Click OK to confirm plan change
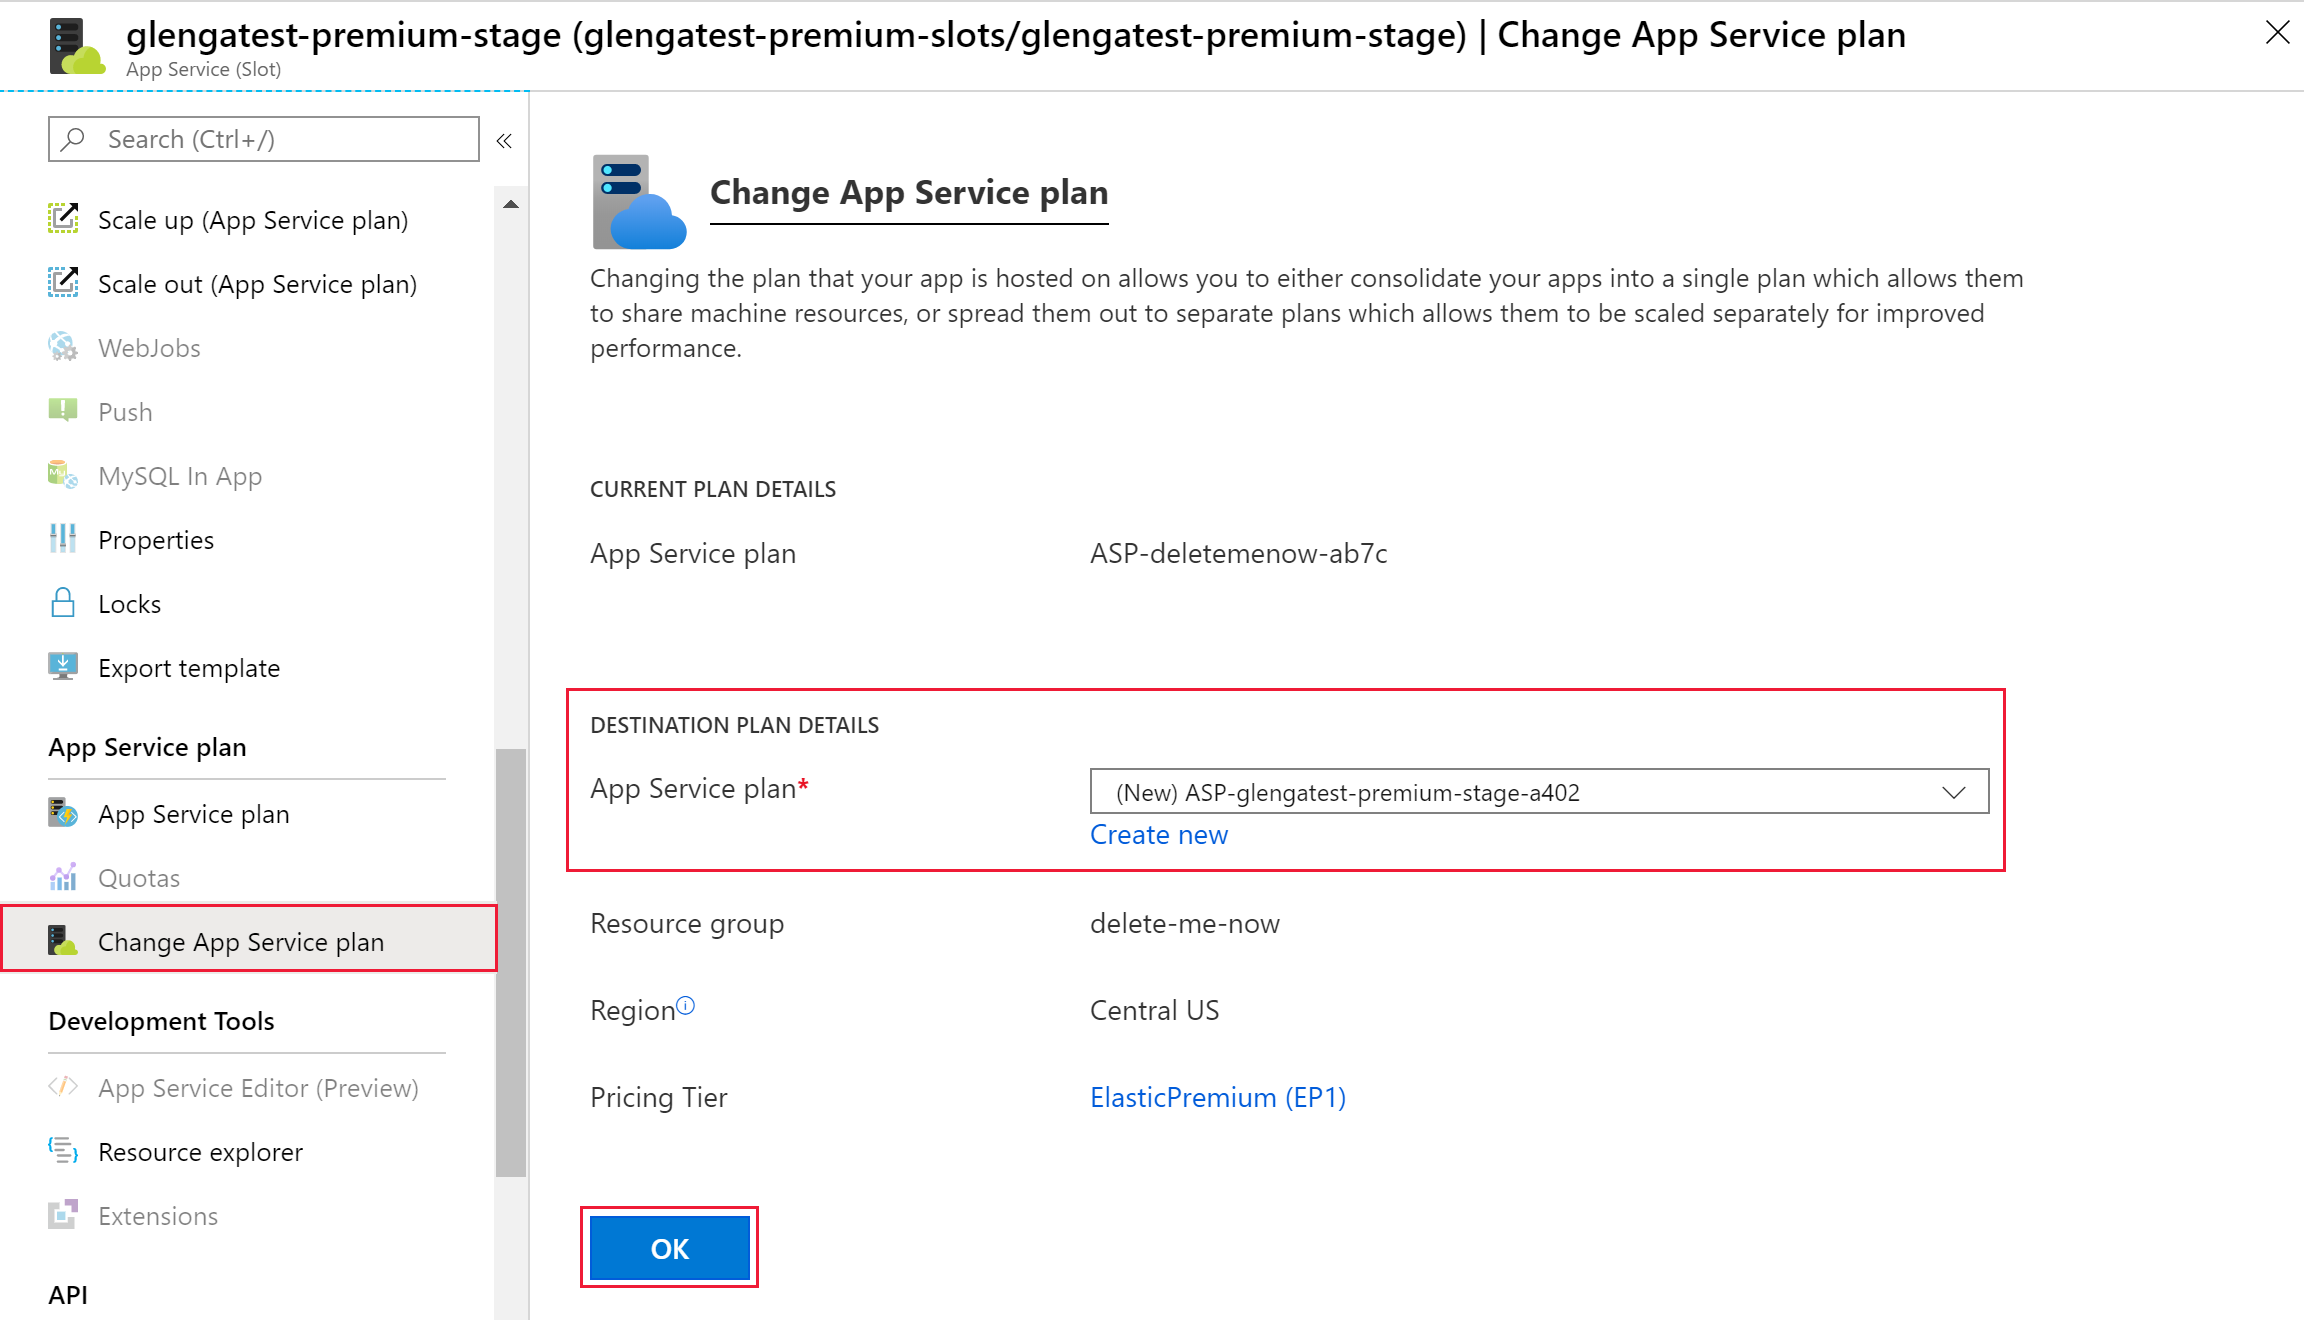Viewport: 2304px width, 1320px height. pos(668,1249)
